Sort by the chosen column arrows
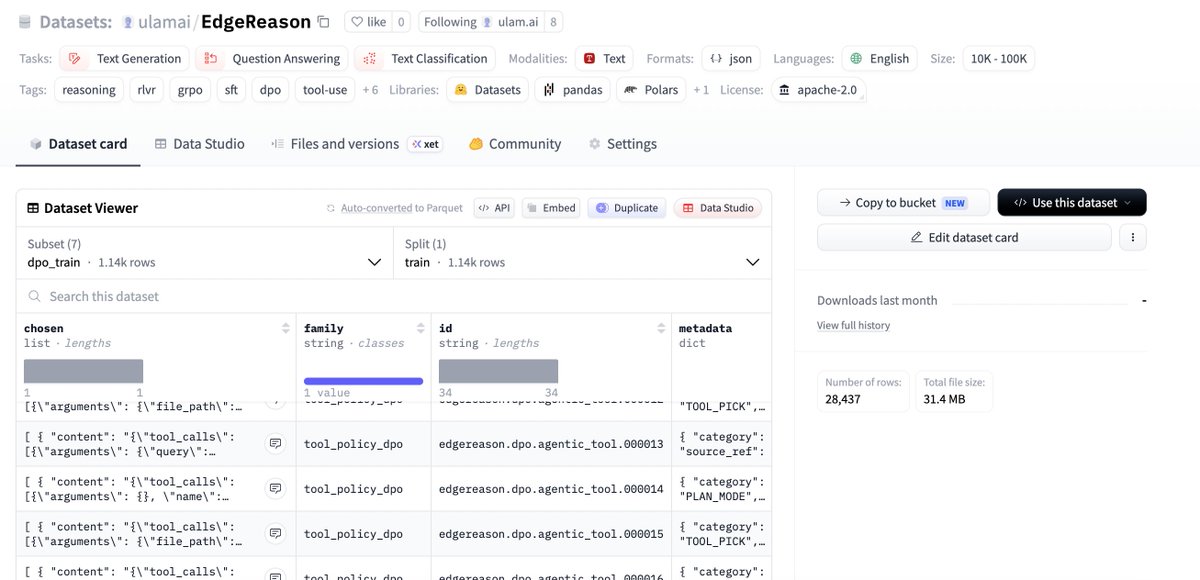This screenshot has height=580, width=1200. point(286,328)
